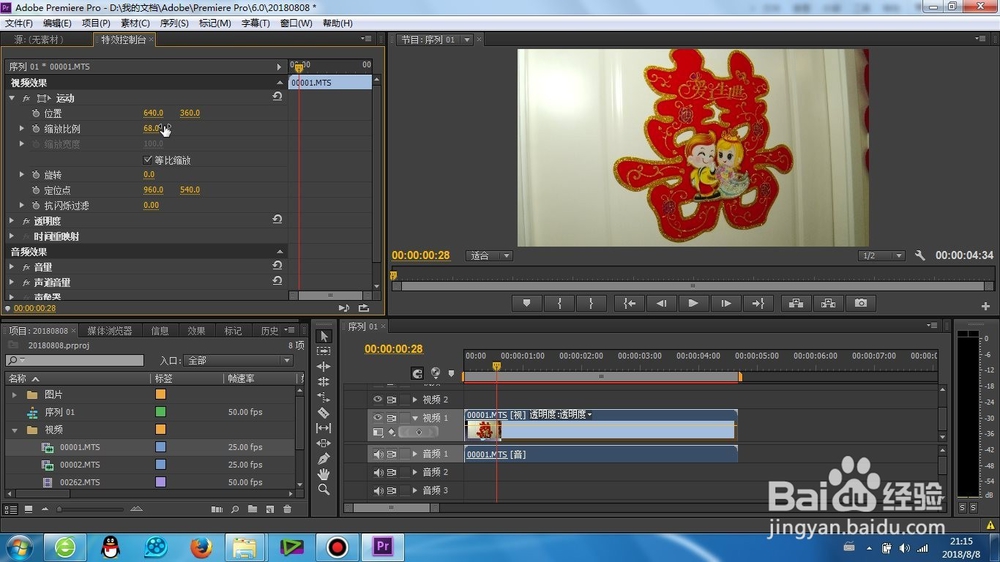Screen dimensions: 1000x562
Task: Click the Extract button
Action: pos(828,304)
